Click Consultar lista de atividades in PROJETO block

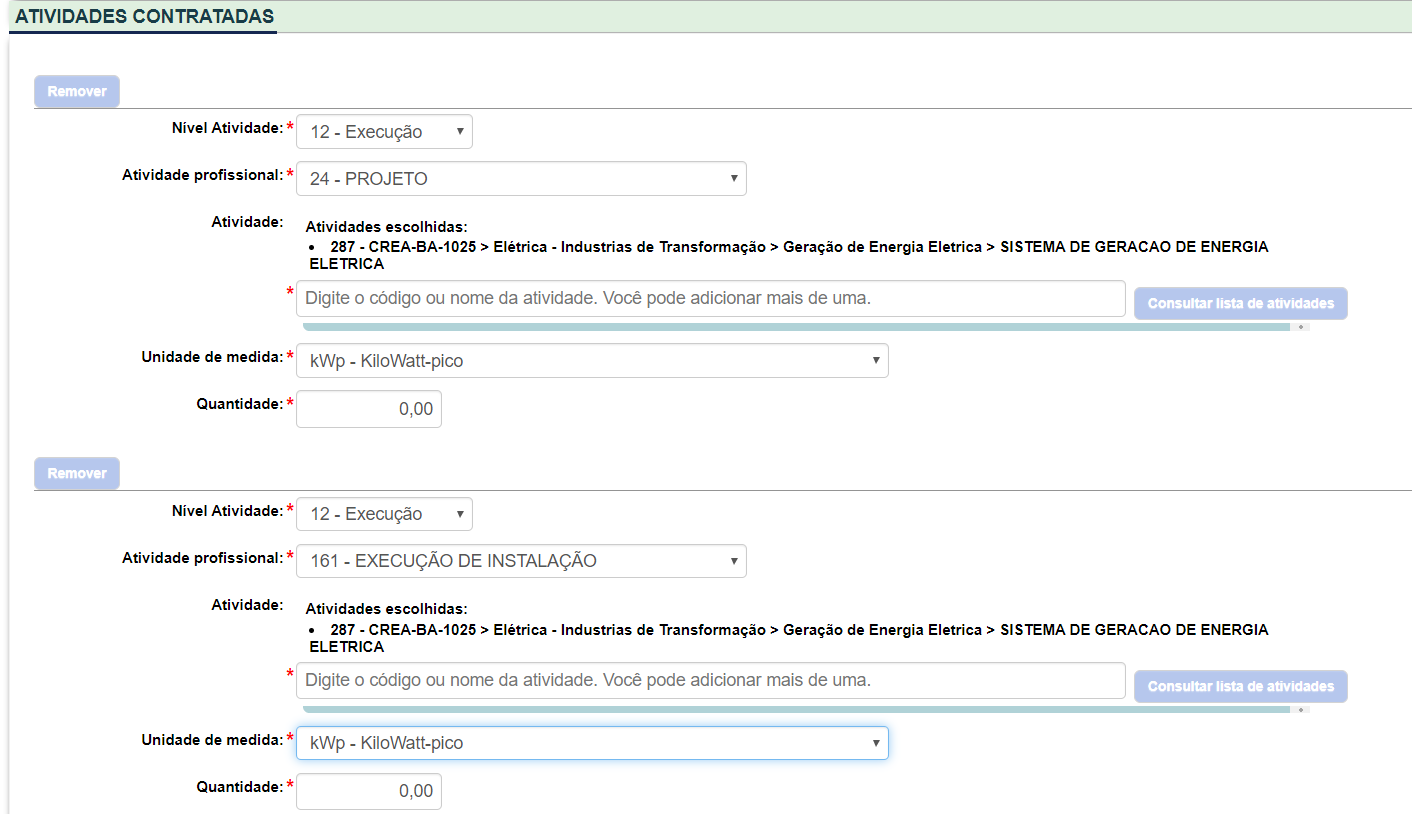pos(1240,303)
